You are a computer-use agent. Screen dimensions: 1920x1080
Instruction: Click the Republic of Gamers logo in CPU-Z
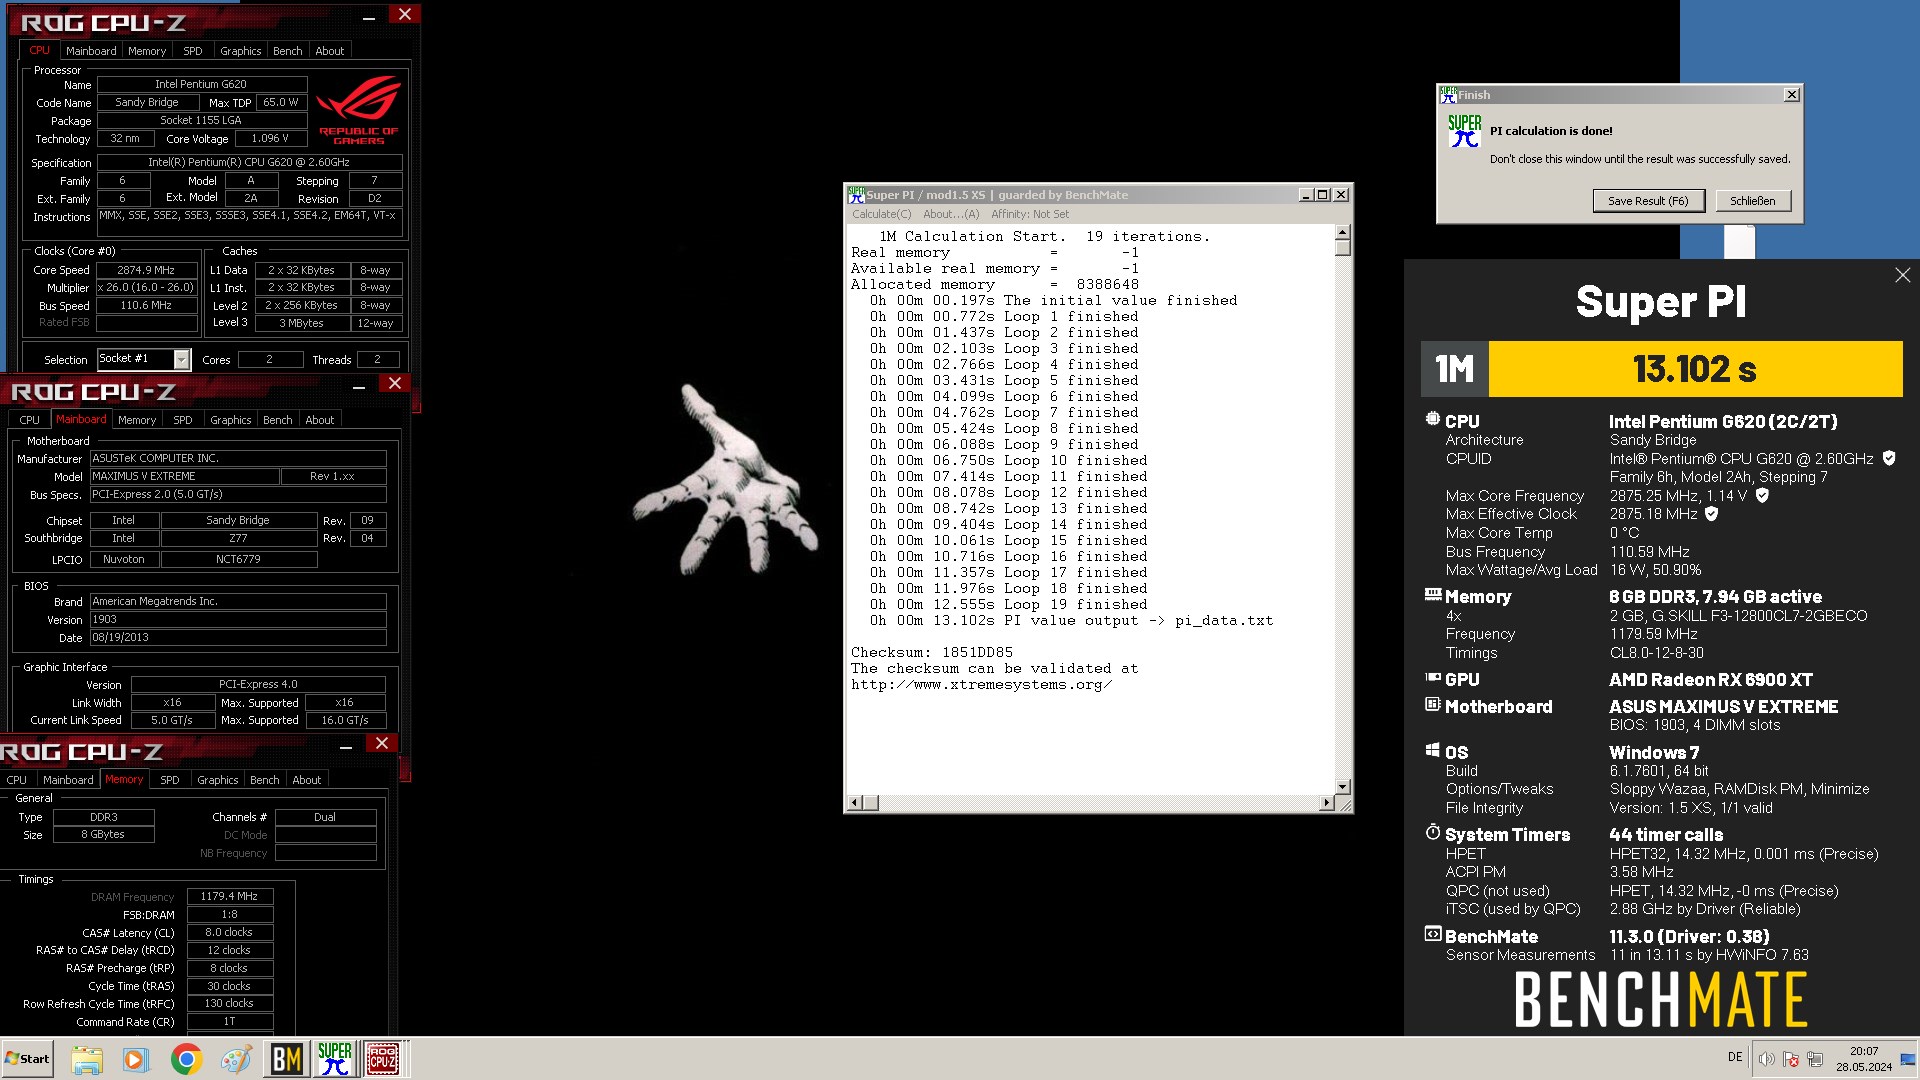(358, 110)
